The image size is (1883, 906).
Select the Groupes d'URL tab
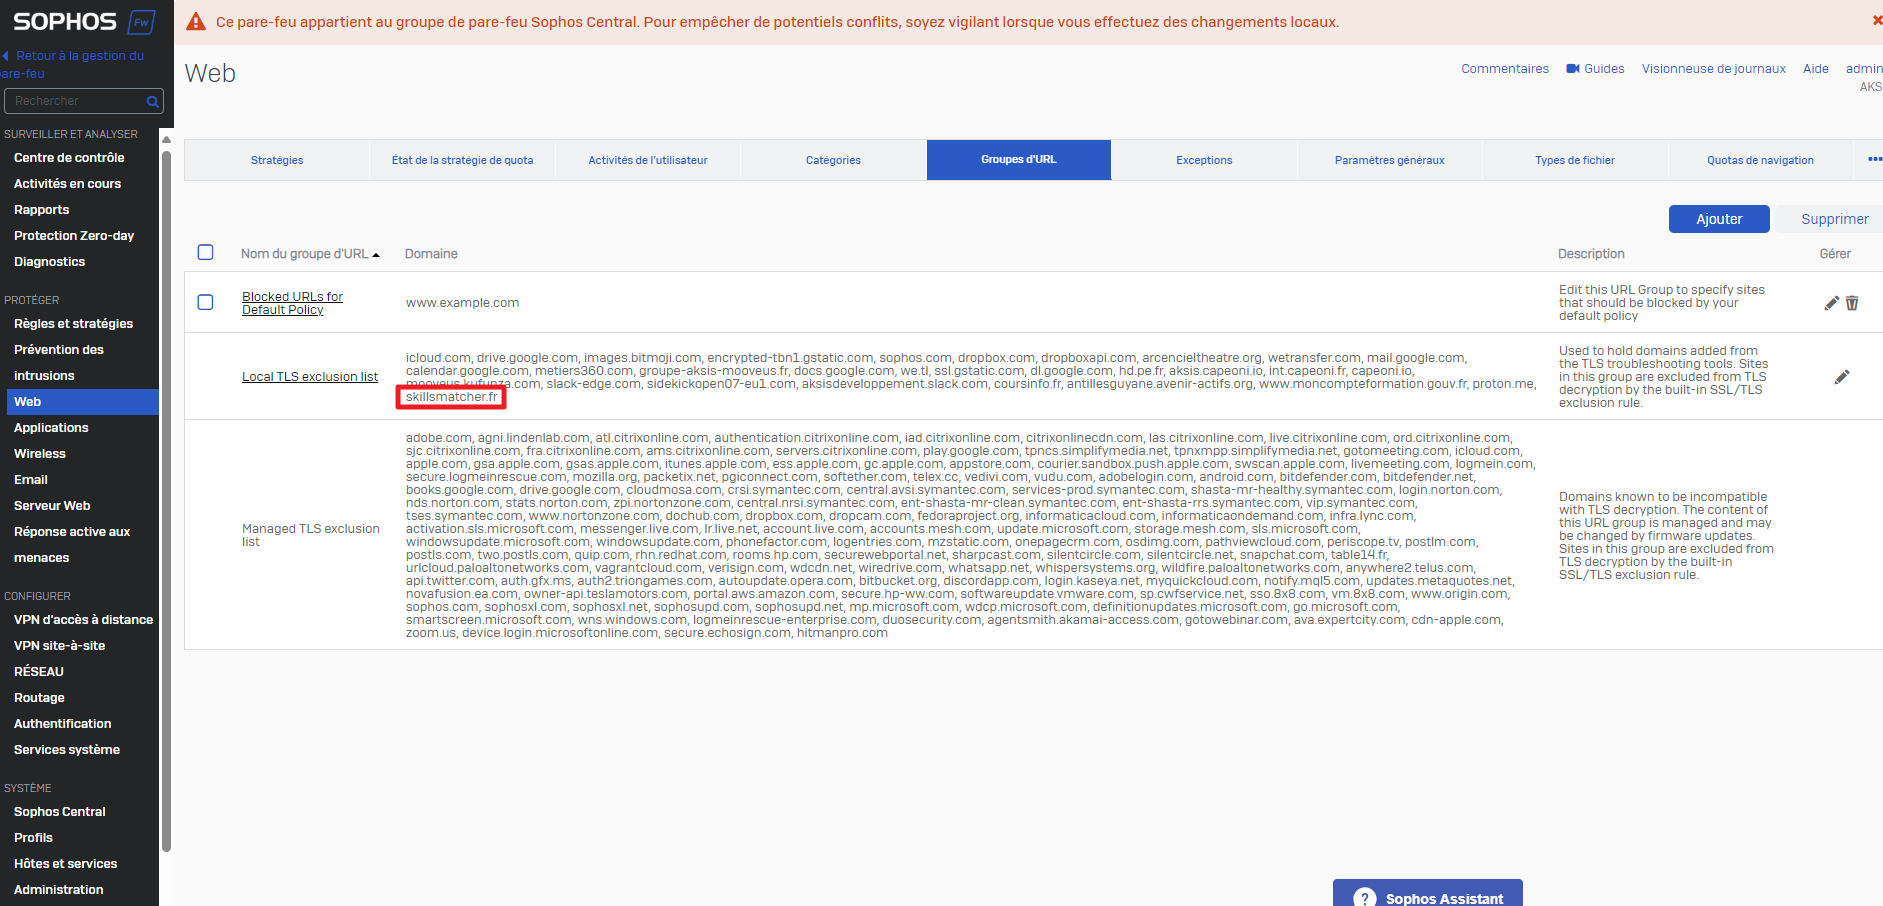1019,160
